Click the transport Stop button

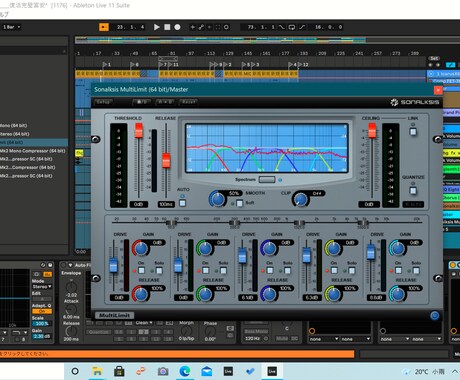pos(167,27)
